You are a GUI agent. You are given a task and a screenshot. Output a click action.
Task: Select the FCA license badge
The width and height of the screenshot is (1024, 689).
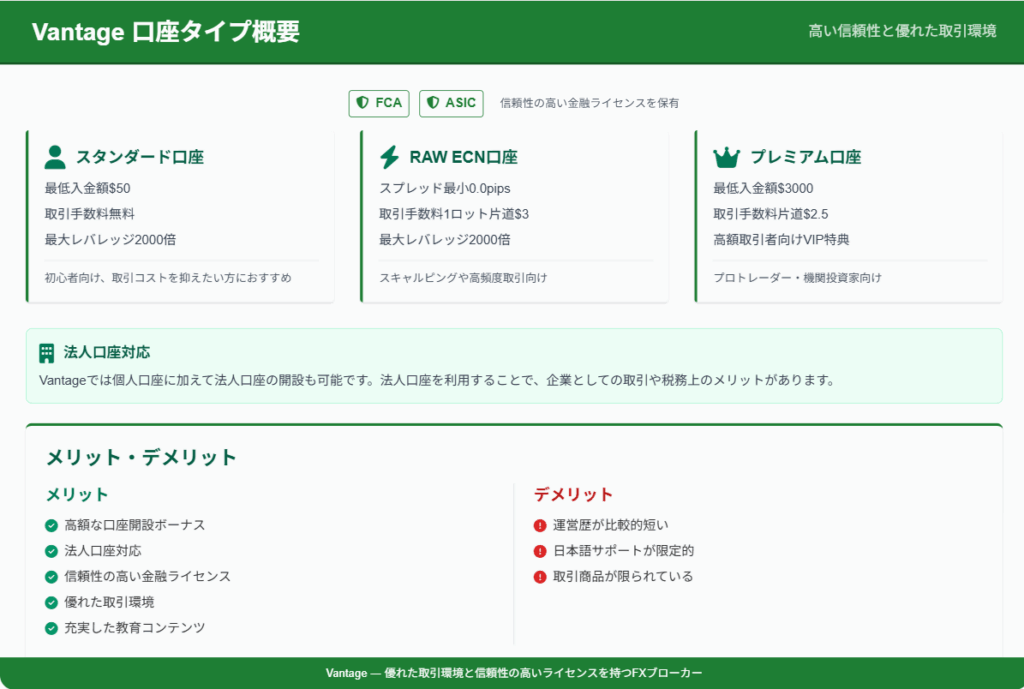click(379, 103)
